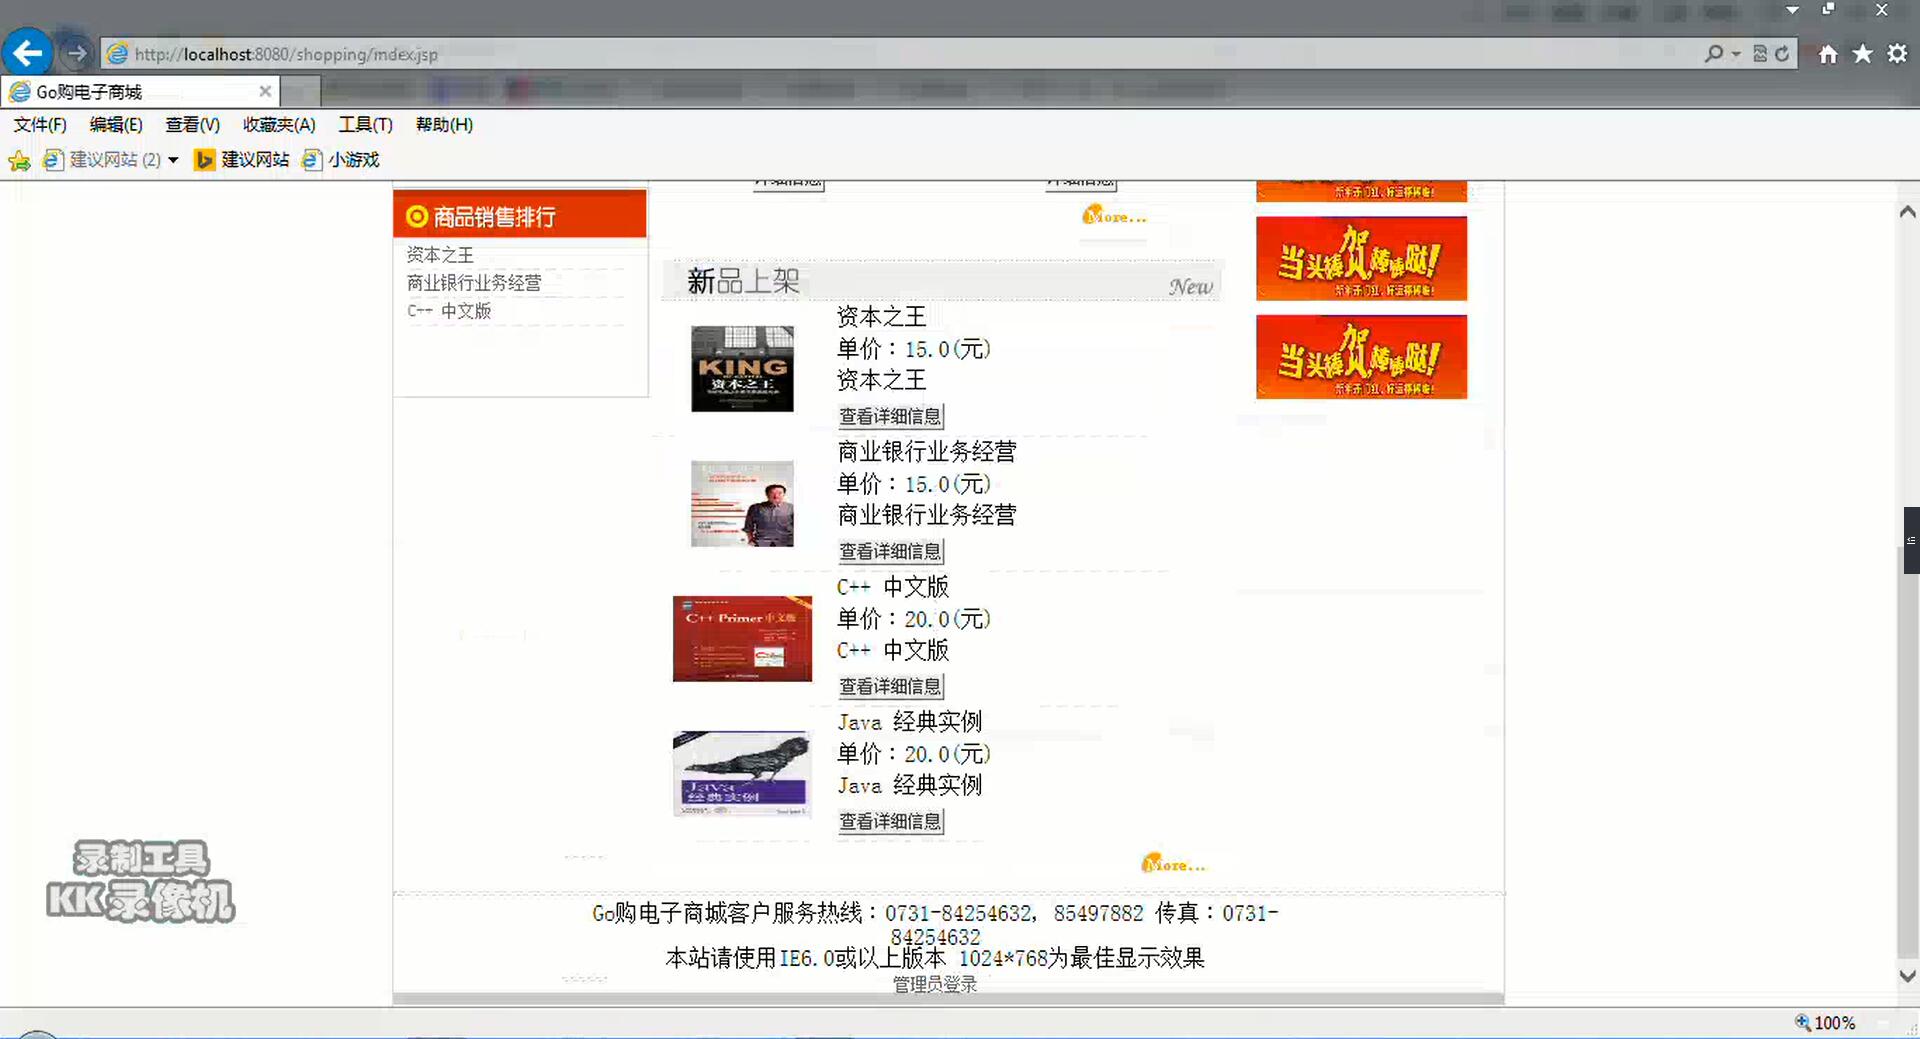
Task: Click the browser forward arrow button
Action: [76, 53]
